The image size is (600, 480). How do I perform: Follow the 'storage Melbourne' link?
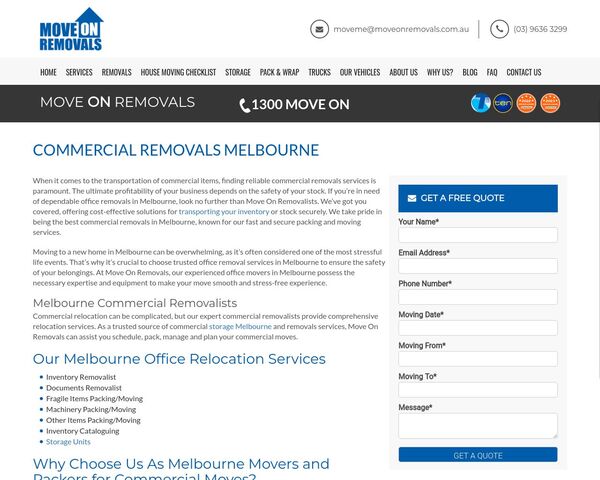point(240,326)
